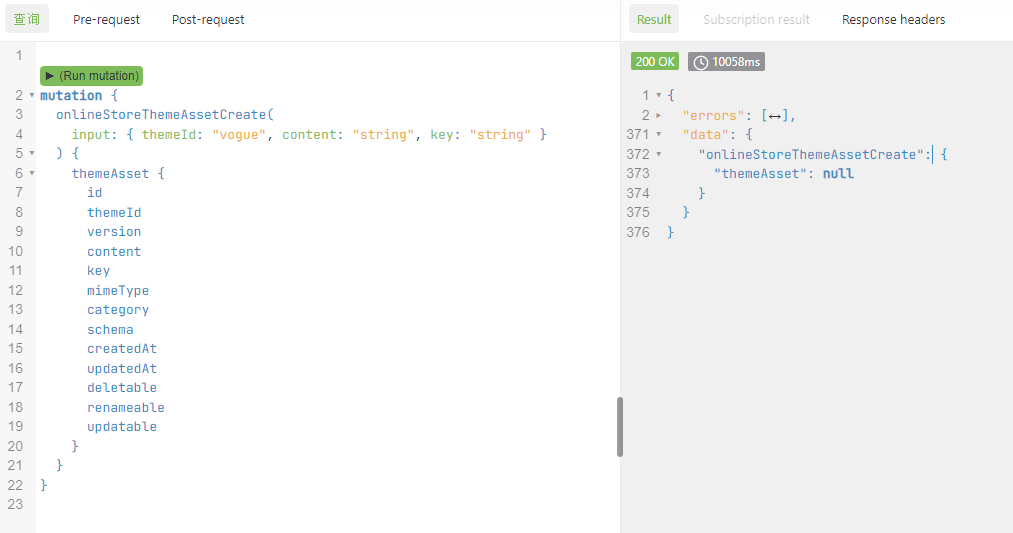The image size is (1013, 533).
Task: Collapse the mutation block at line 2
Action: pyautogui.click(x=31, y=96)
